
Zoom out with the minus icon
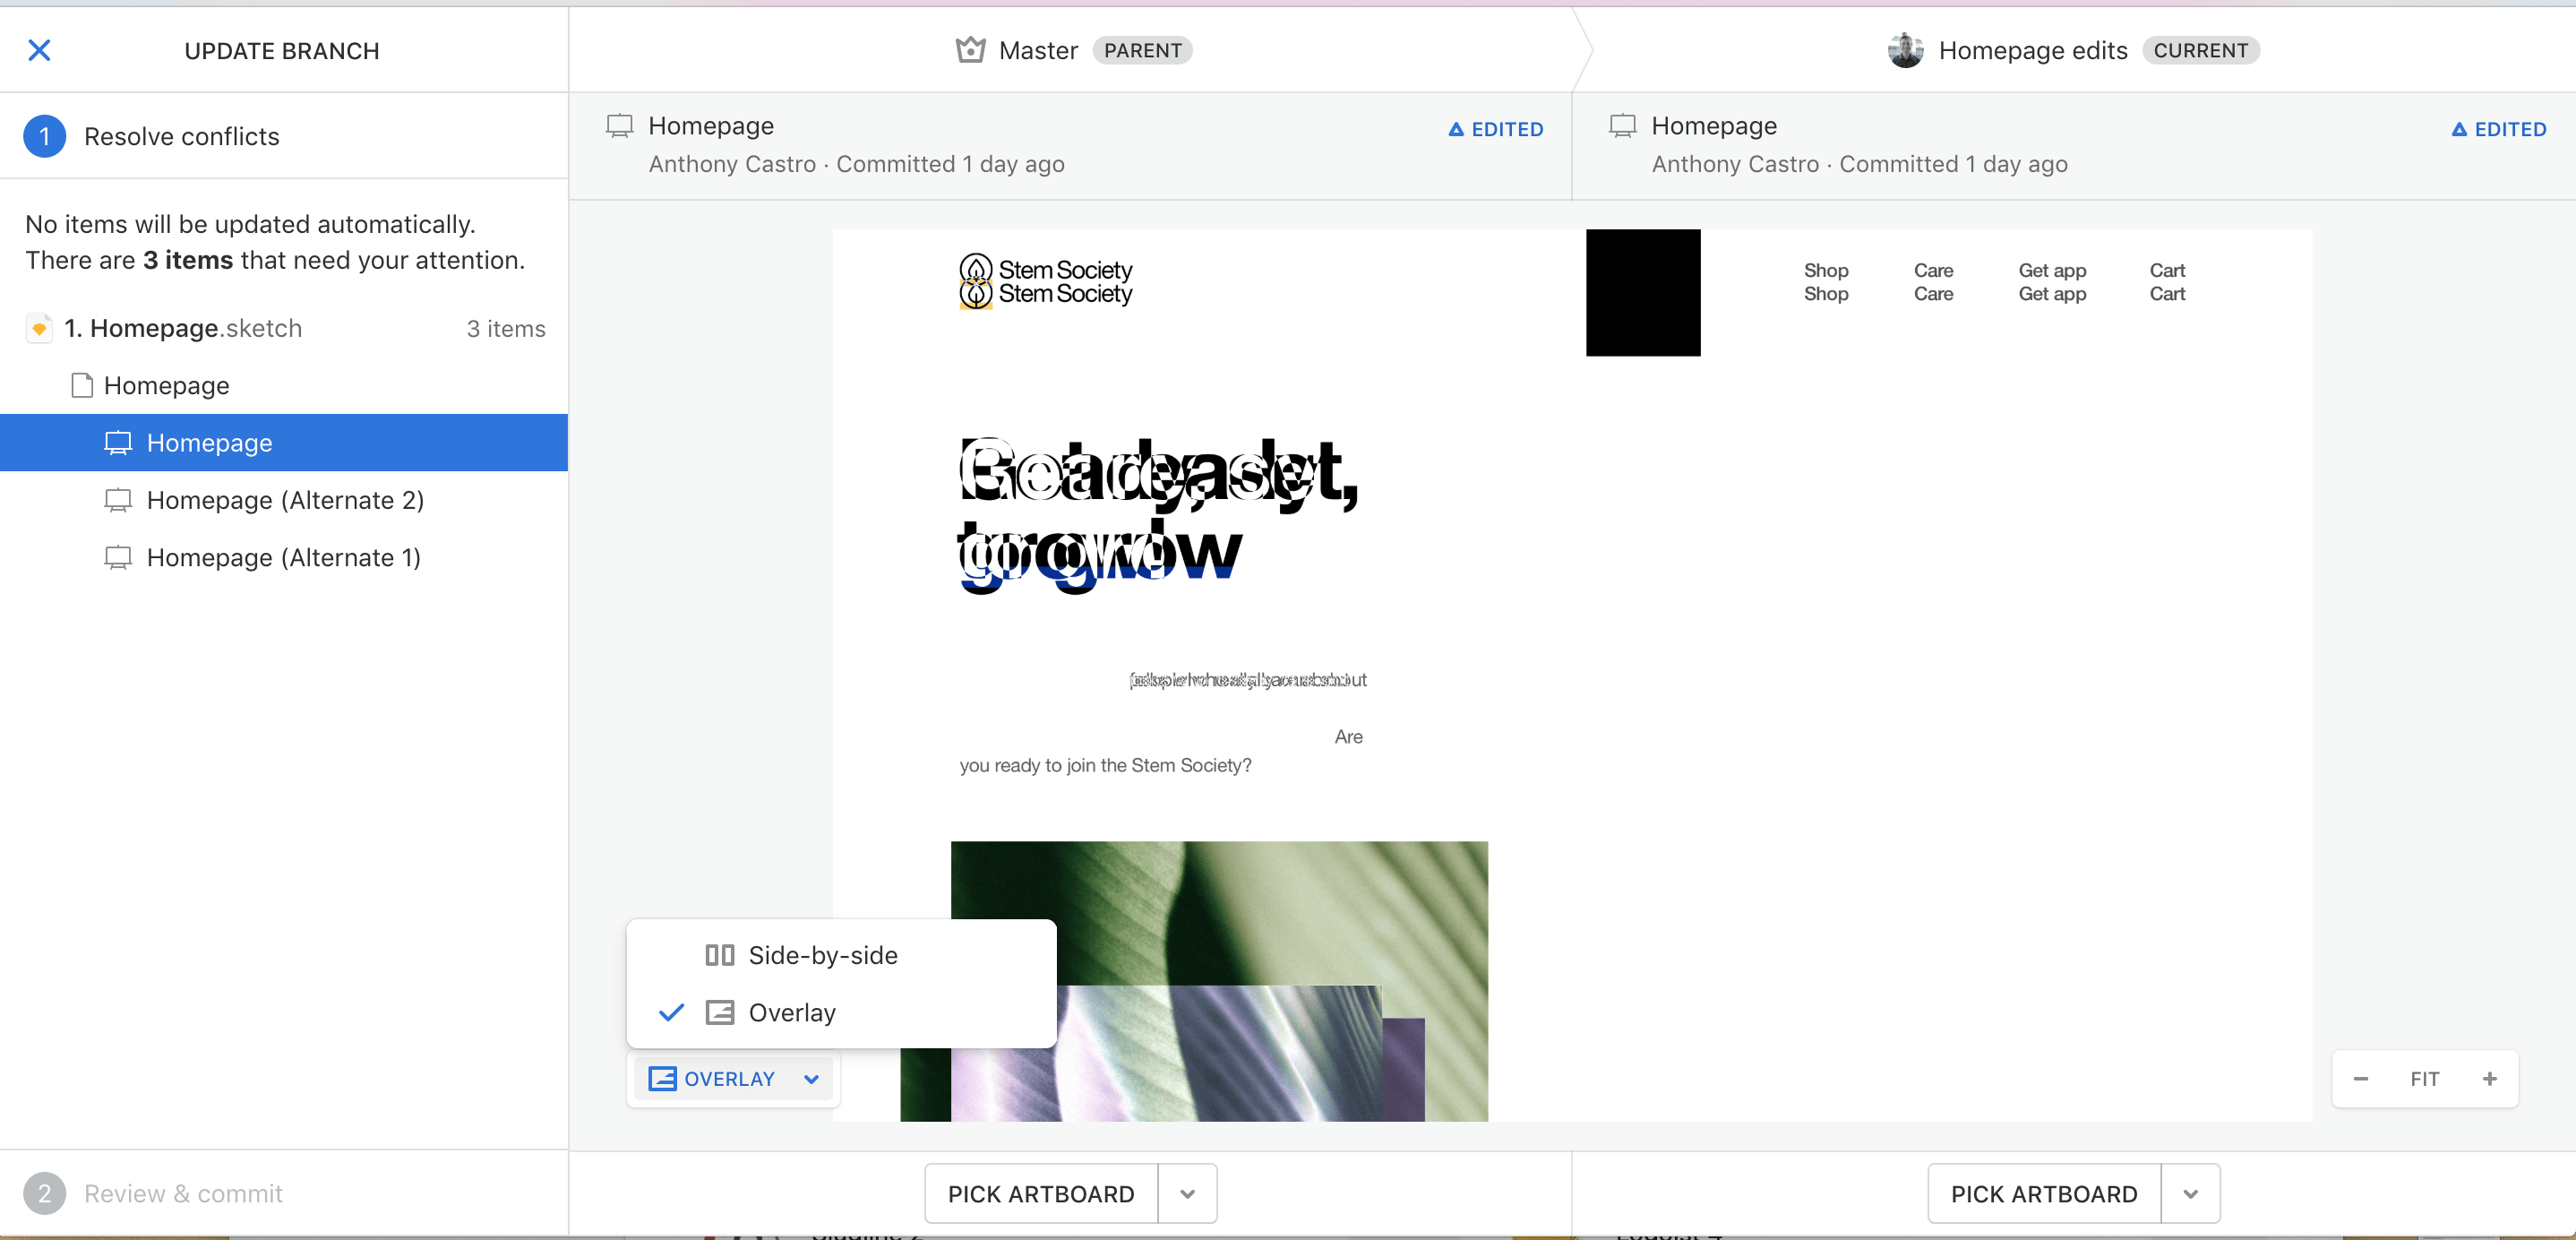point(2360,1079)
